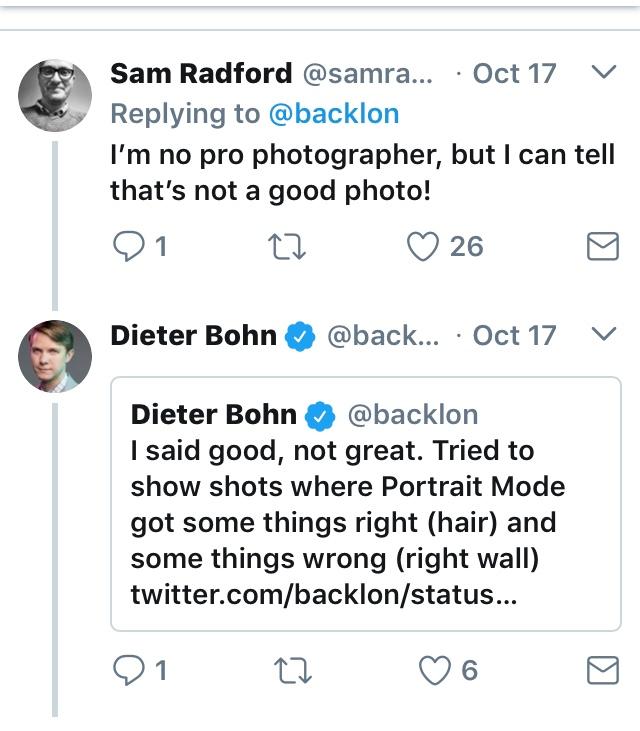Open Sam Radford's profile picture
Image resolution: width=640 pixels, height=731 pixels.
[56, 96]
